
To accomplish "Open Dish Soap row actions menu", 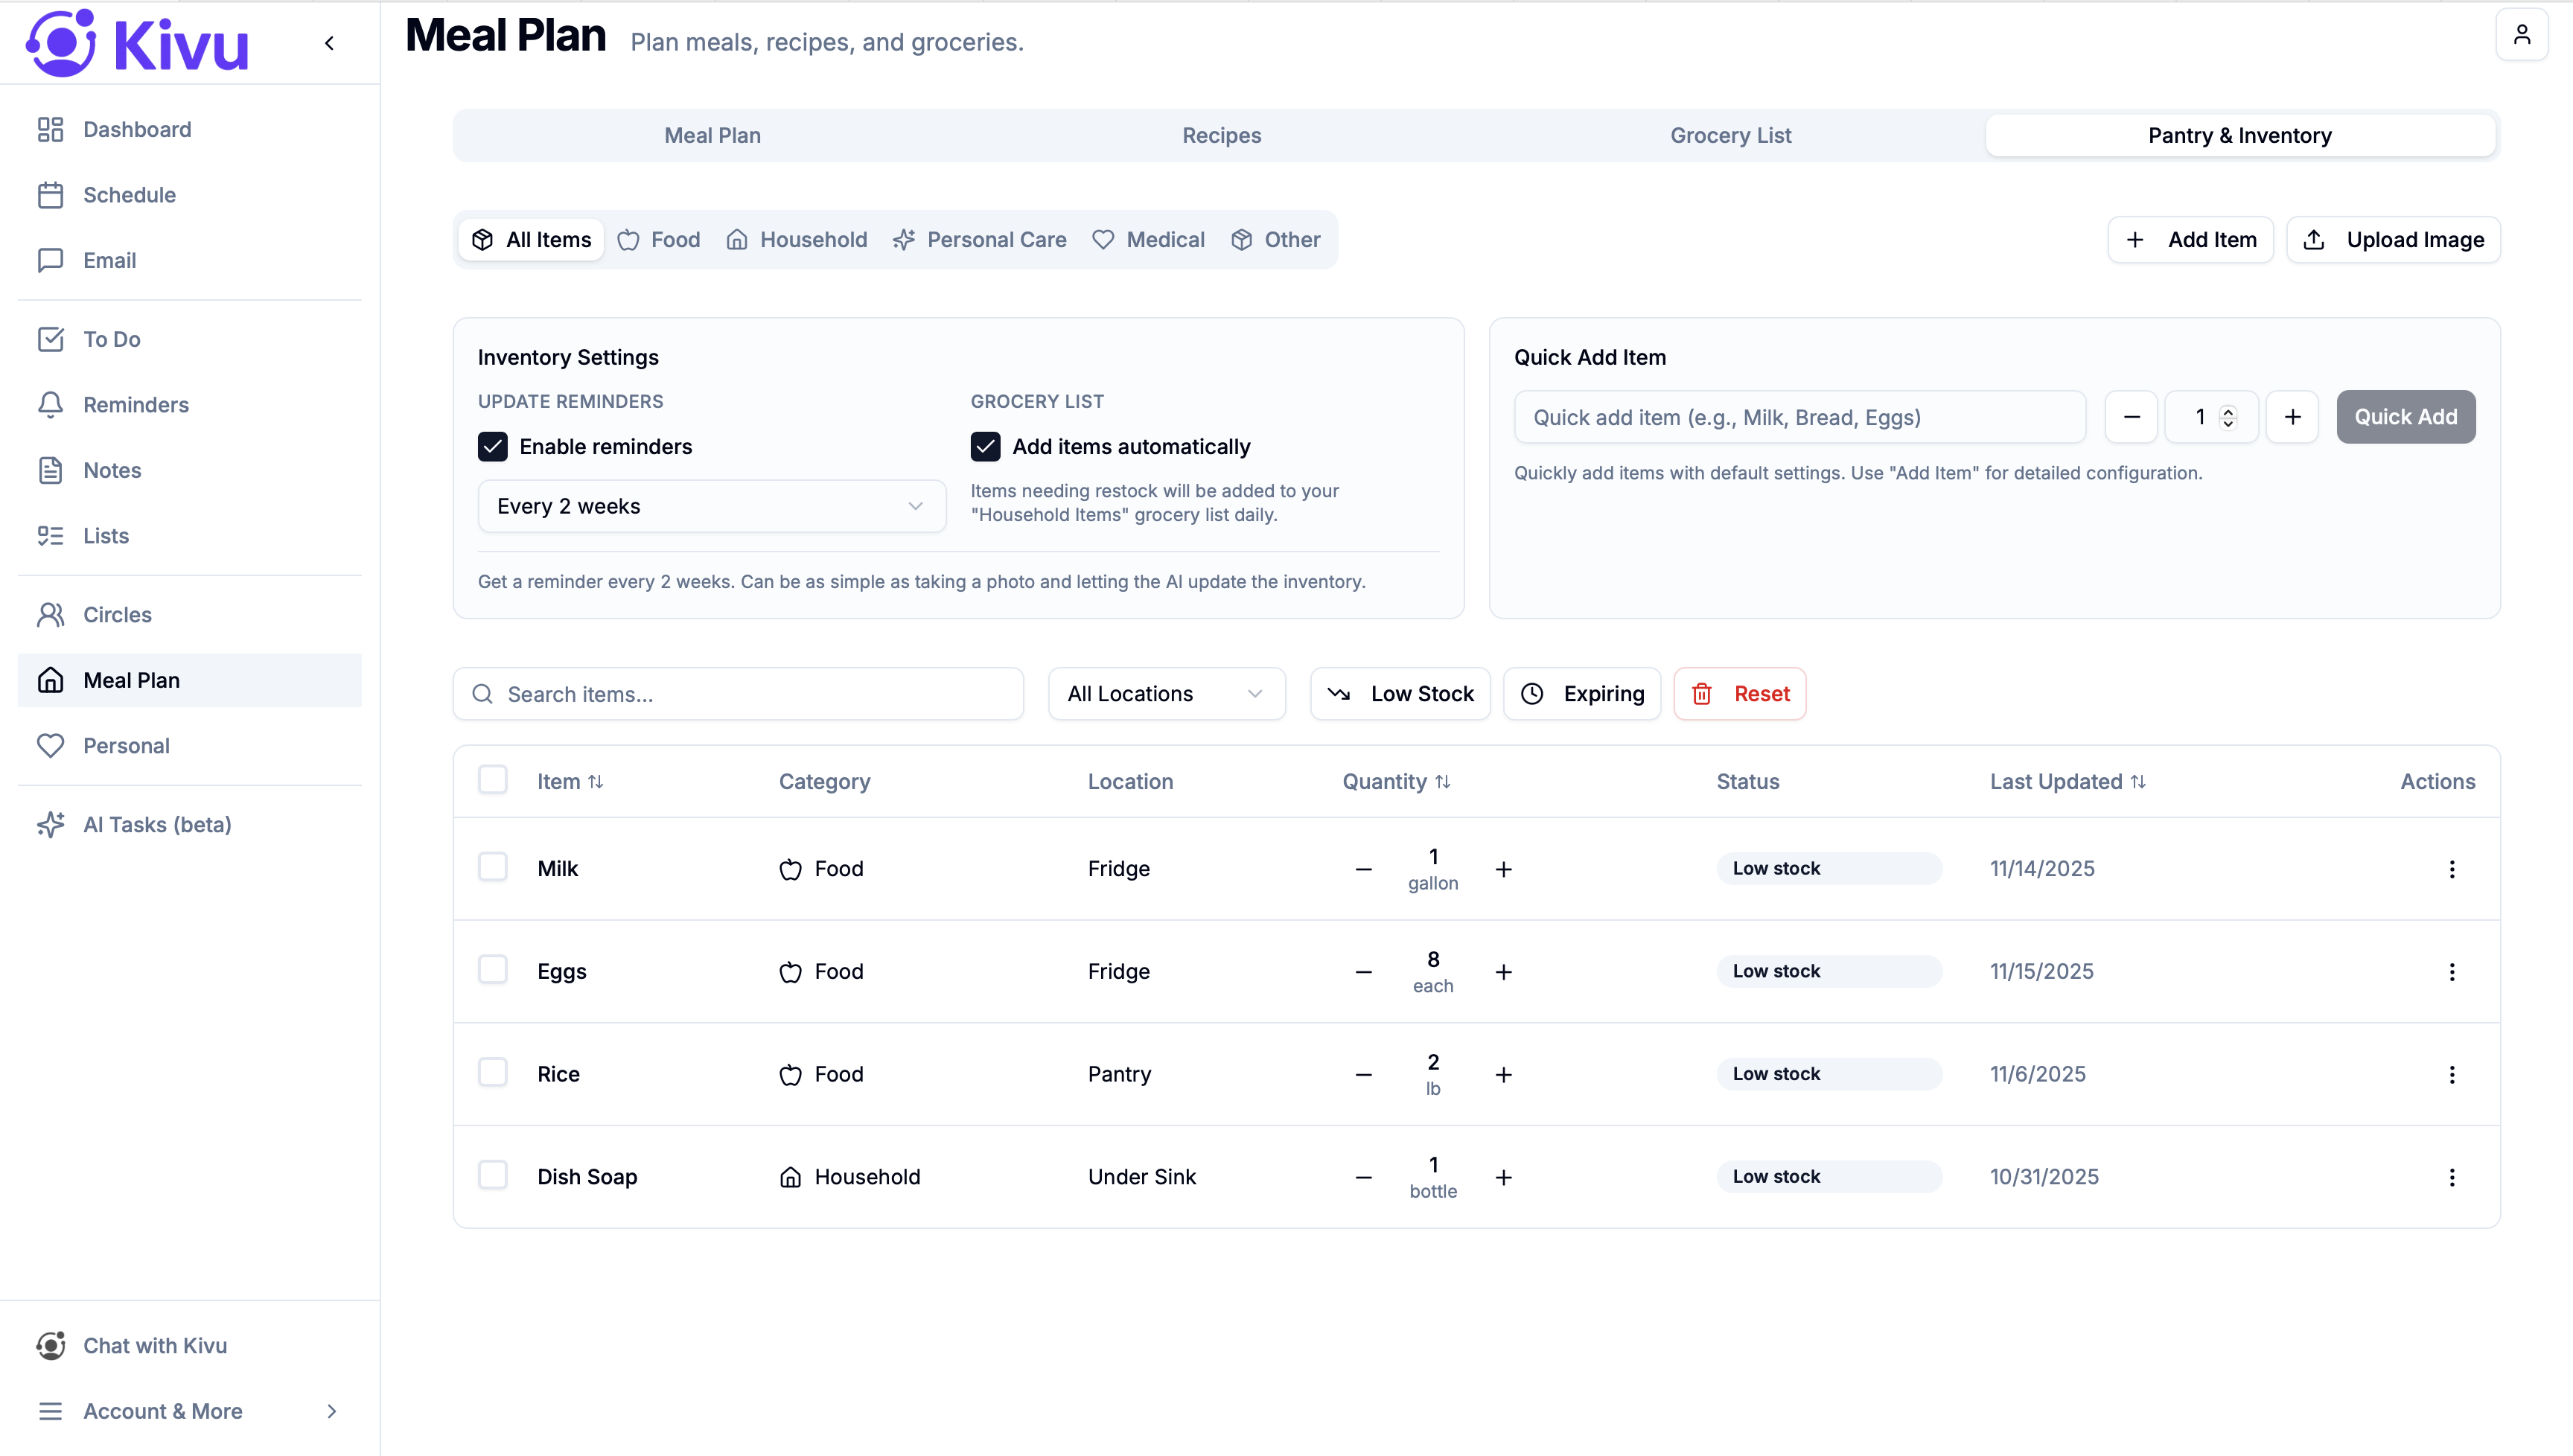I will [x=2451, y=1177].
